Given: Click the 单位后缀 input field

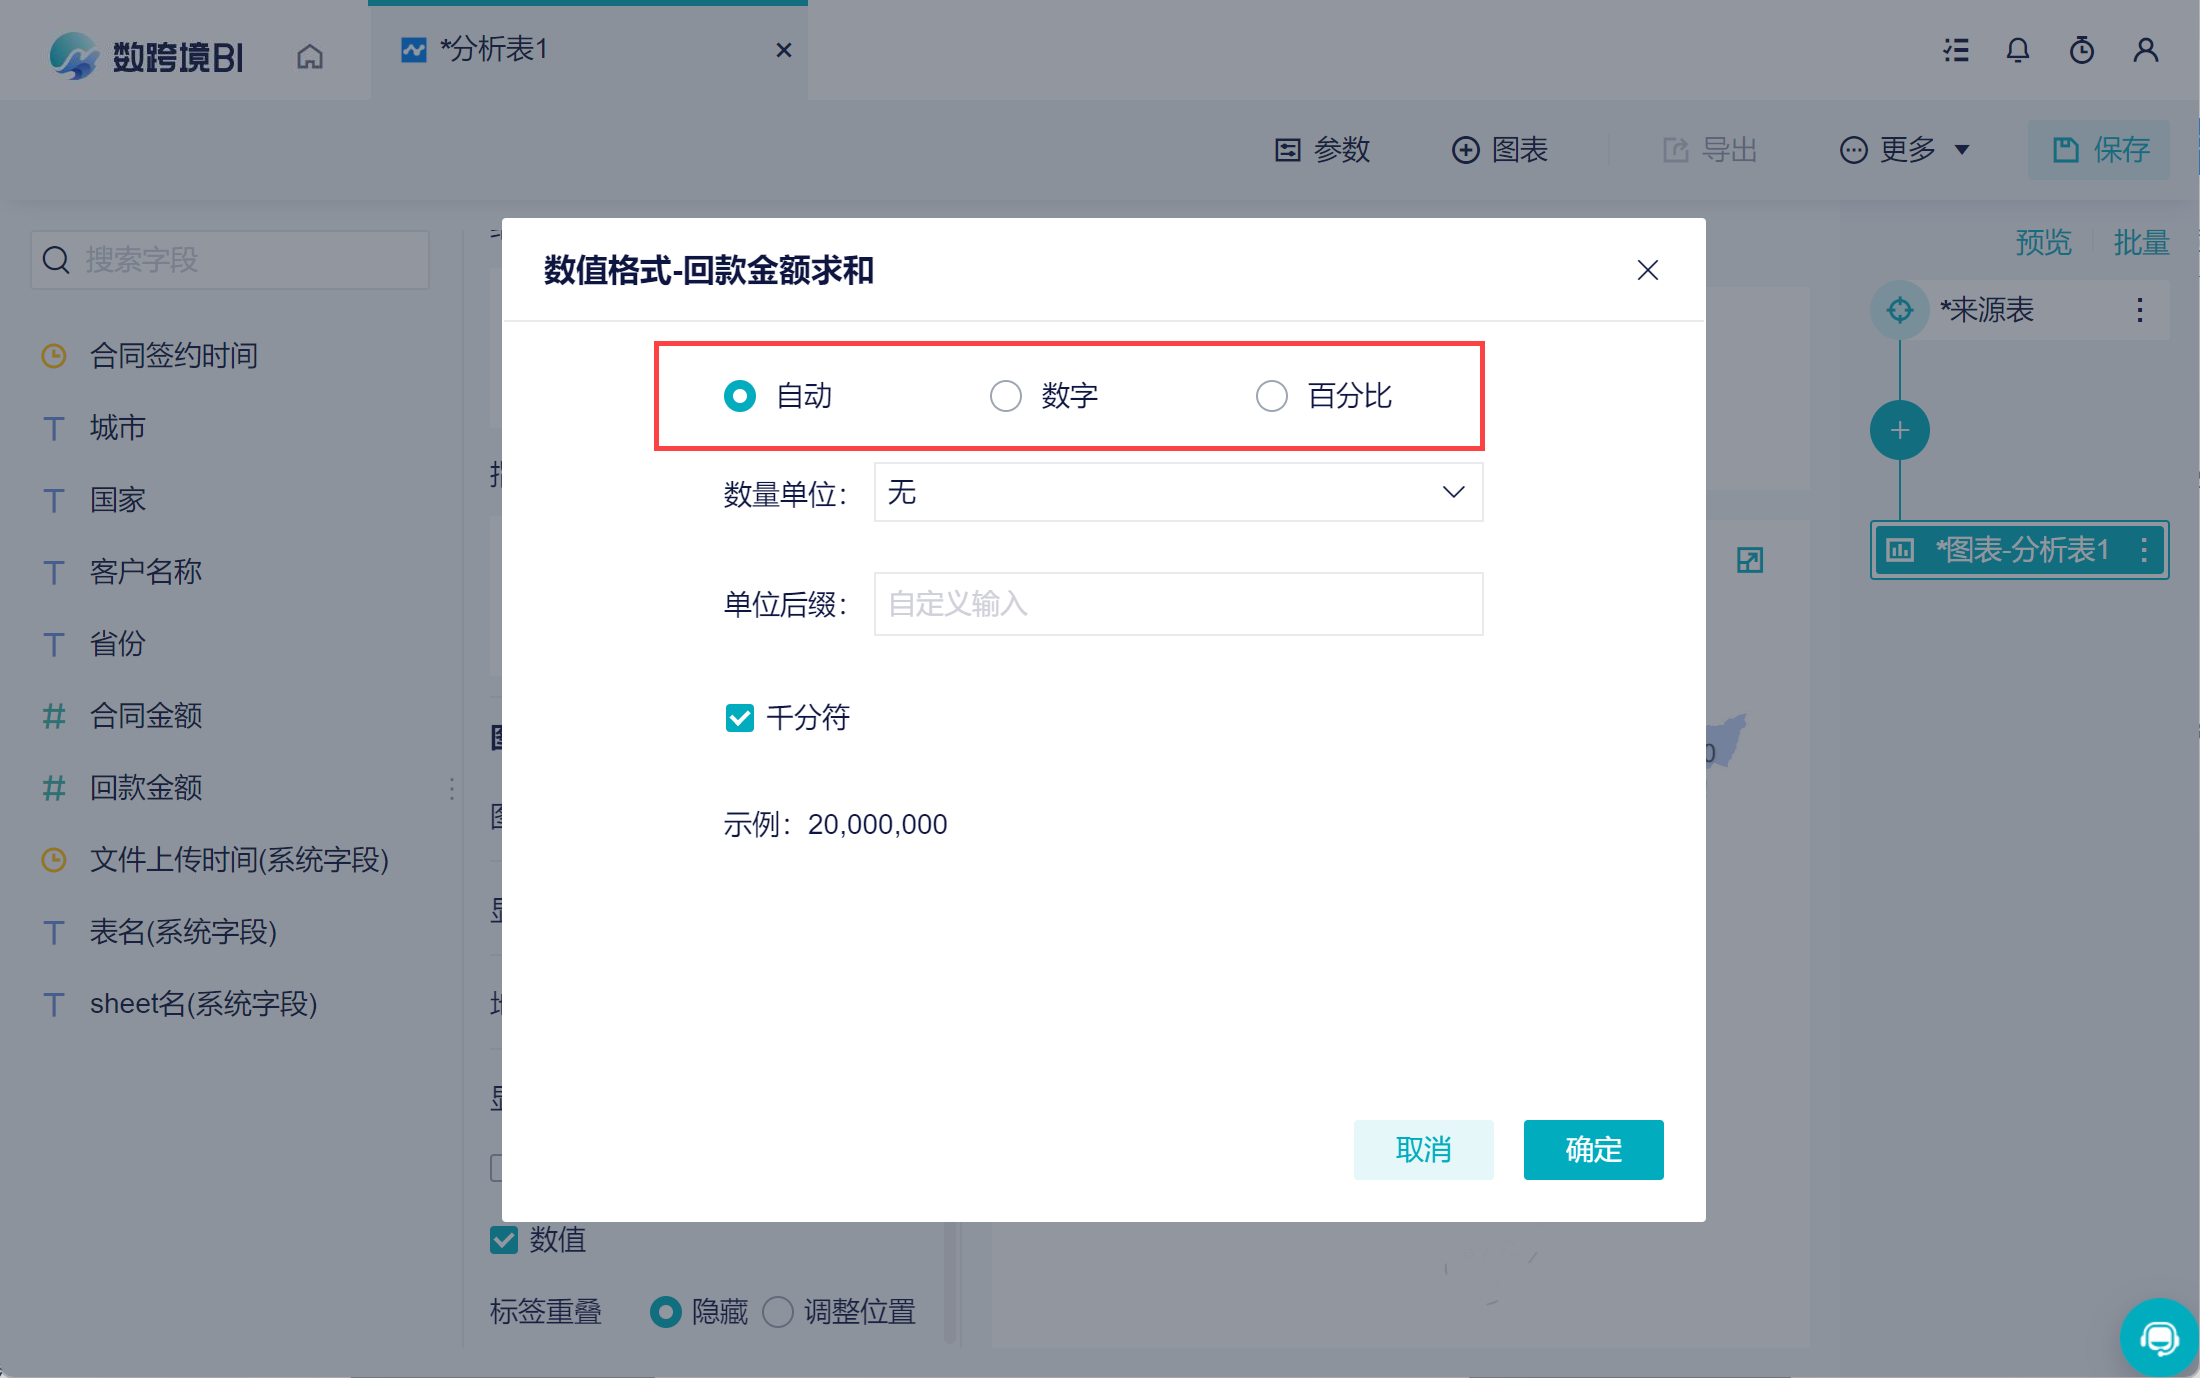Looking at the screenshot, I should [x=1178, y=604].
